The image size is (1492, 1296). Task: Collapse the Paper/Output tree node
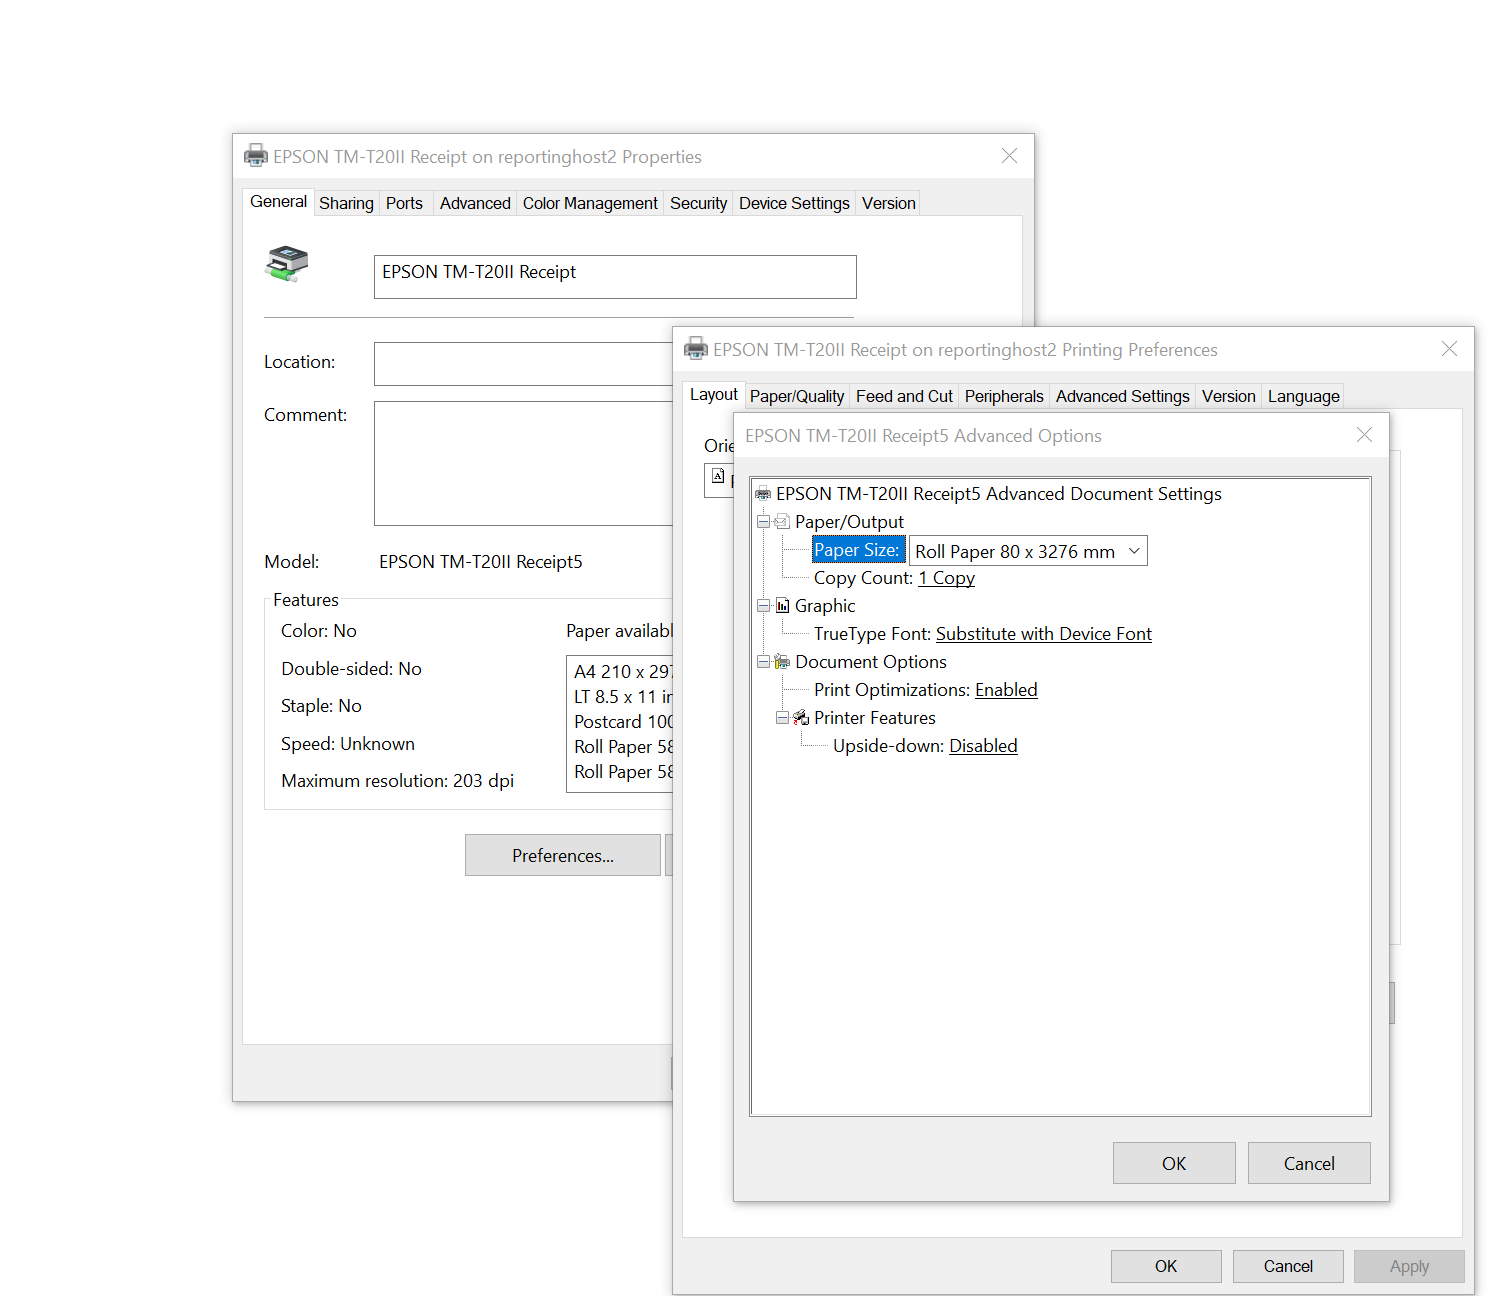763,522
